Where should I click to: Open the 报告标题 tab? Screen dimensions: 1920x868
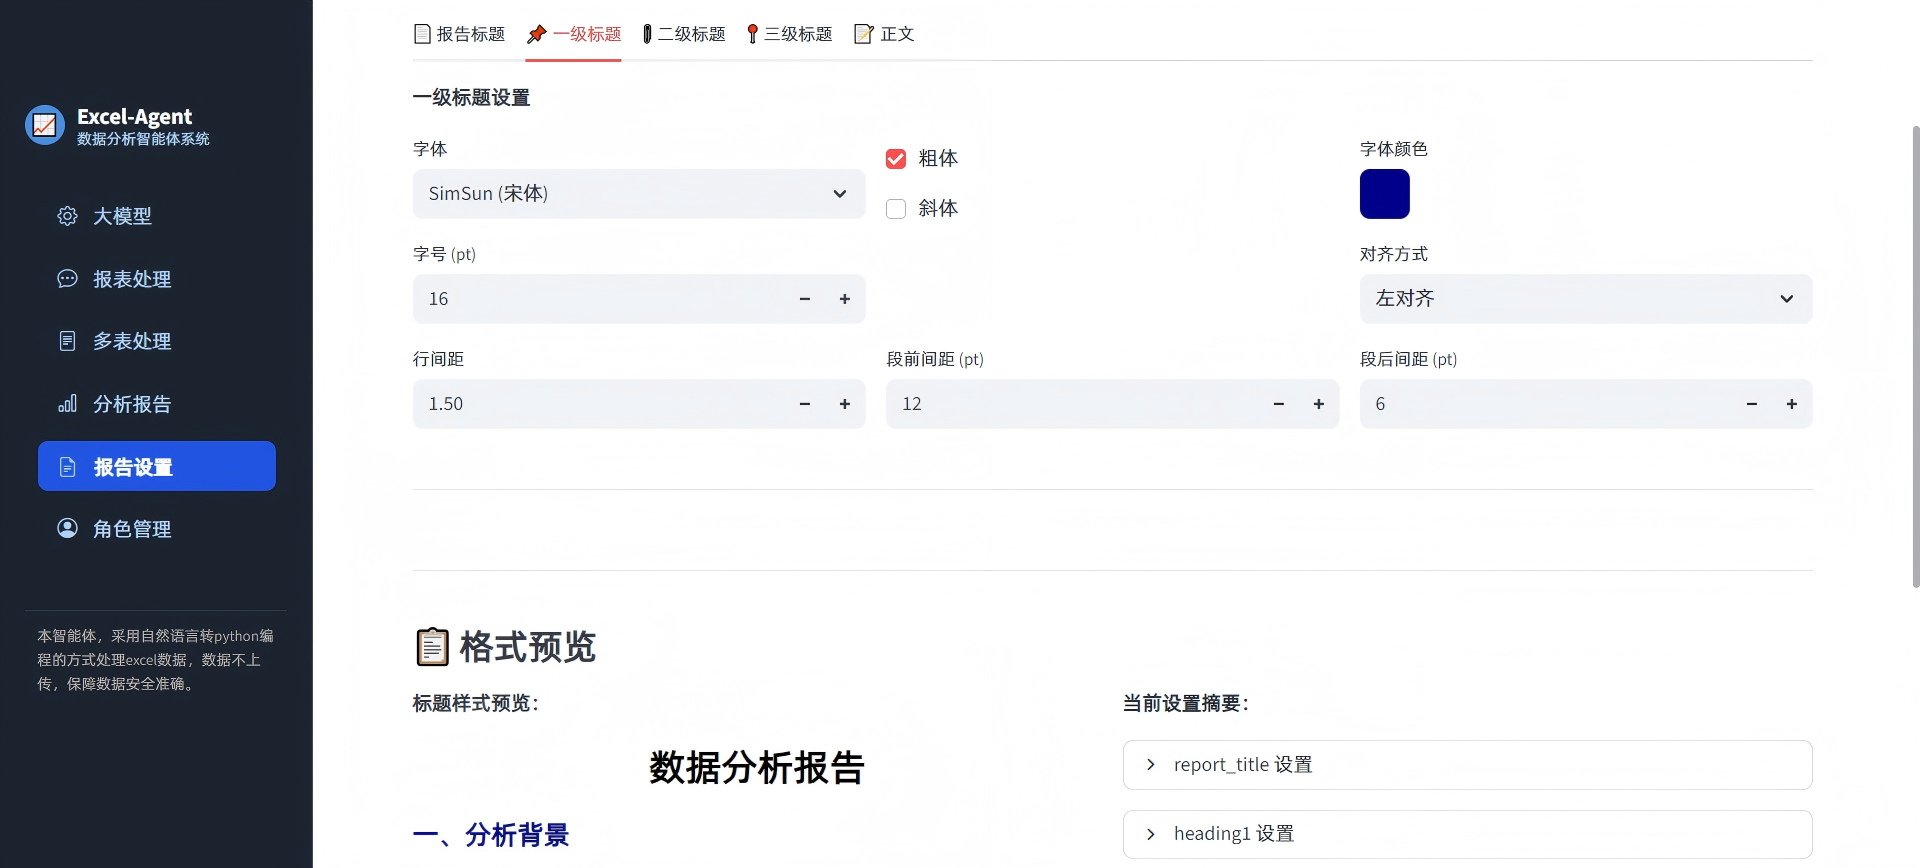coord(460,34)
